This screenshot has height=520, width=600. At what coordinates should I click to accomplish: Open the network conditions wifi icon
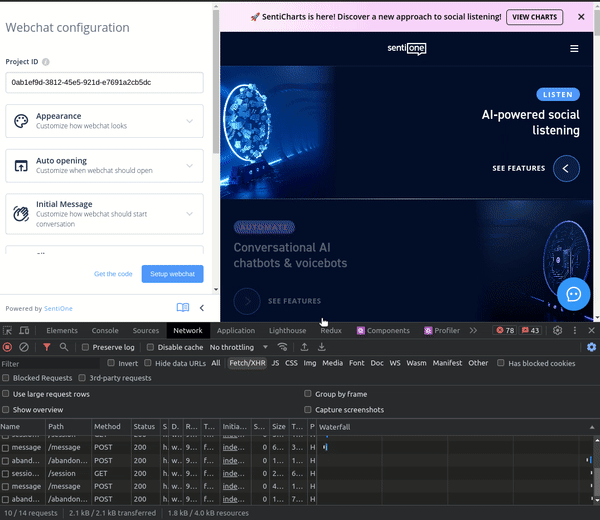click(x=282, y=347)
